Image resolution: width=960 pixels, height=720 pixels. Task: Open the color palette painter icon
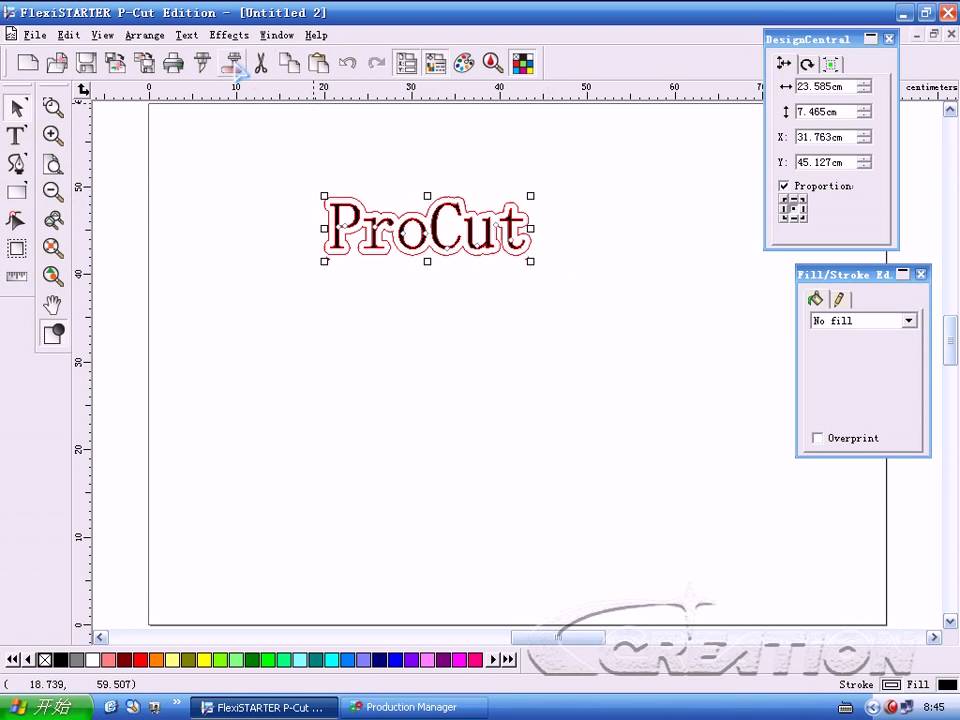tap(464, 62)
